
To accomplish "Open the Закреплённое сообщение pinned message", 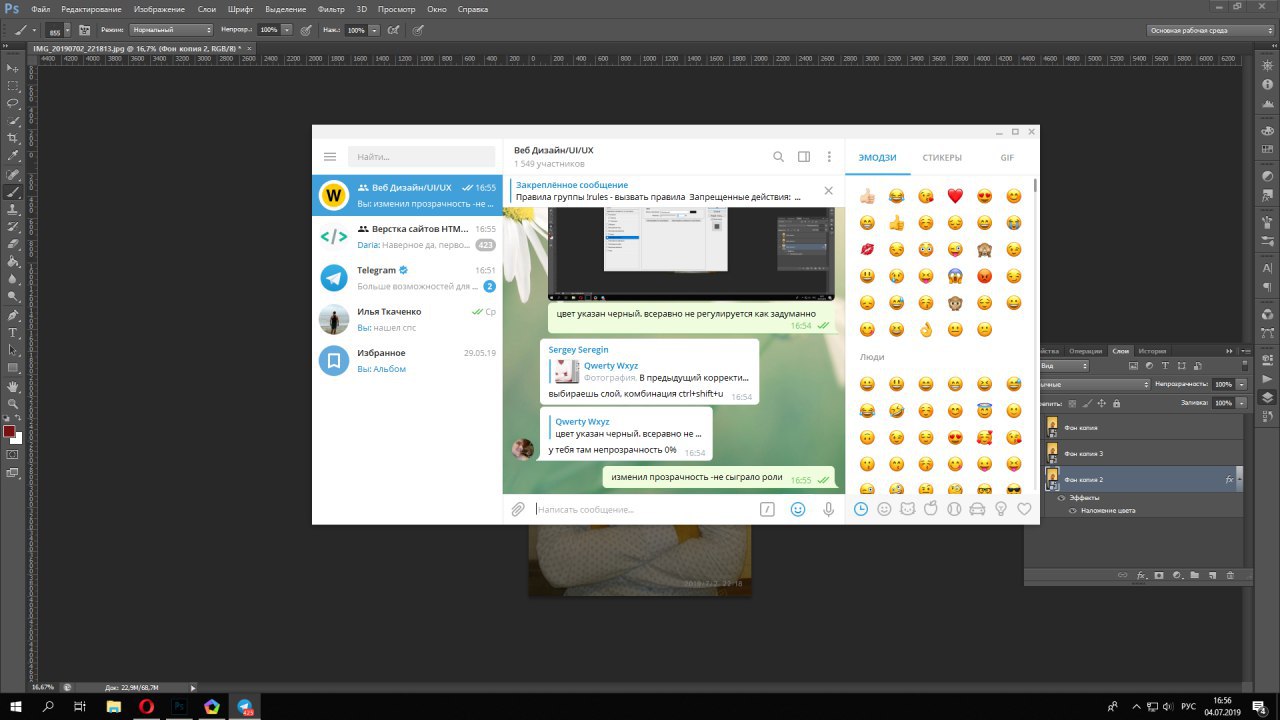I will (x=660, y=191).
